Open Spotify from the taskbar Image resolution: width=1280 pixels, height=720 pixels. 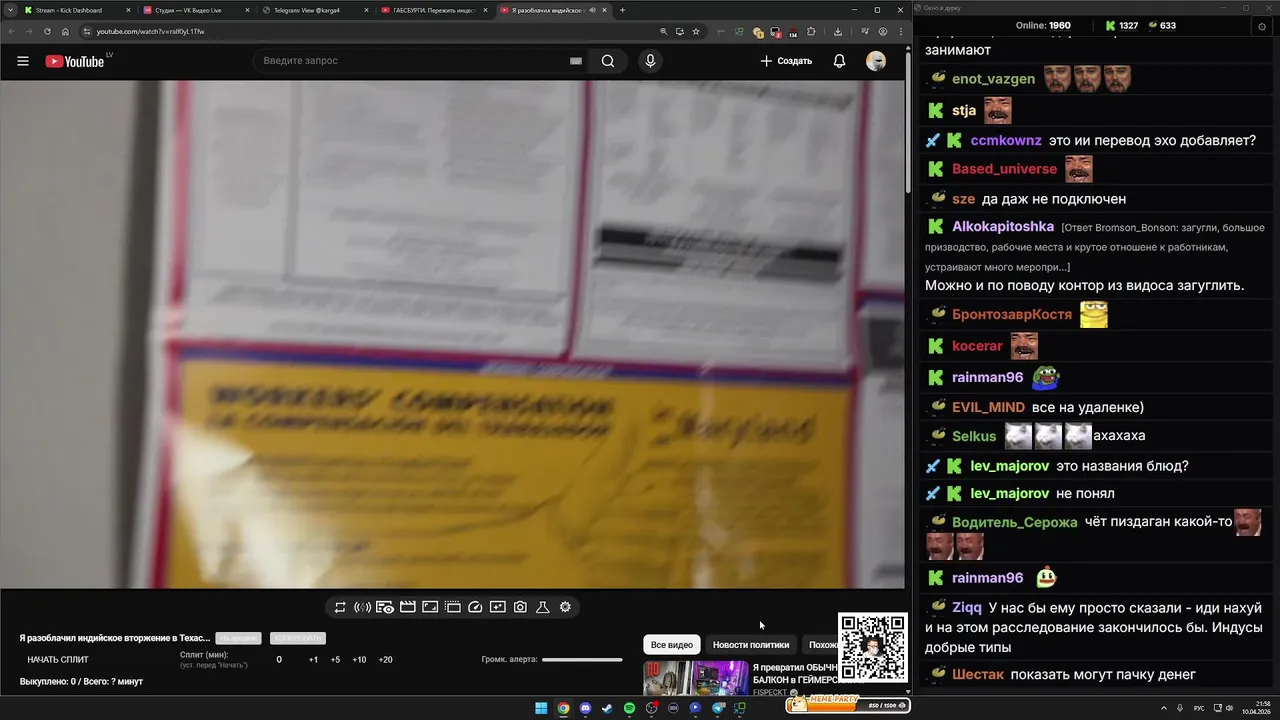tap(629, 708)
